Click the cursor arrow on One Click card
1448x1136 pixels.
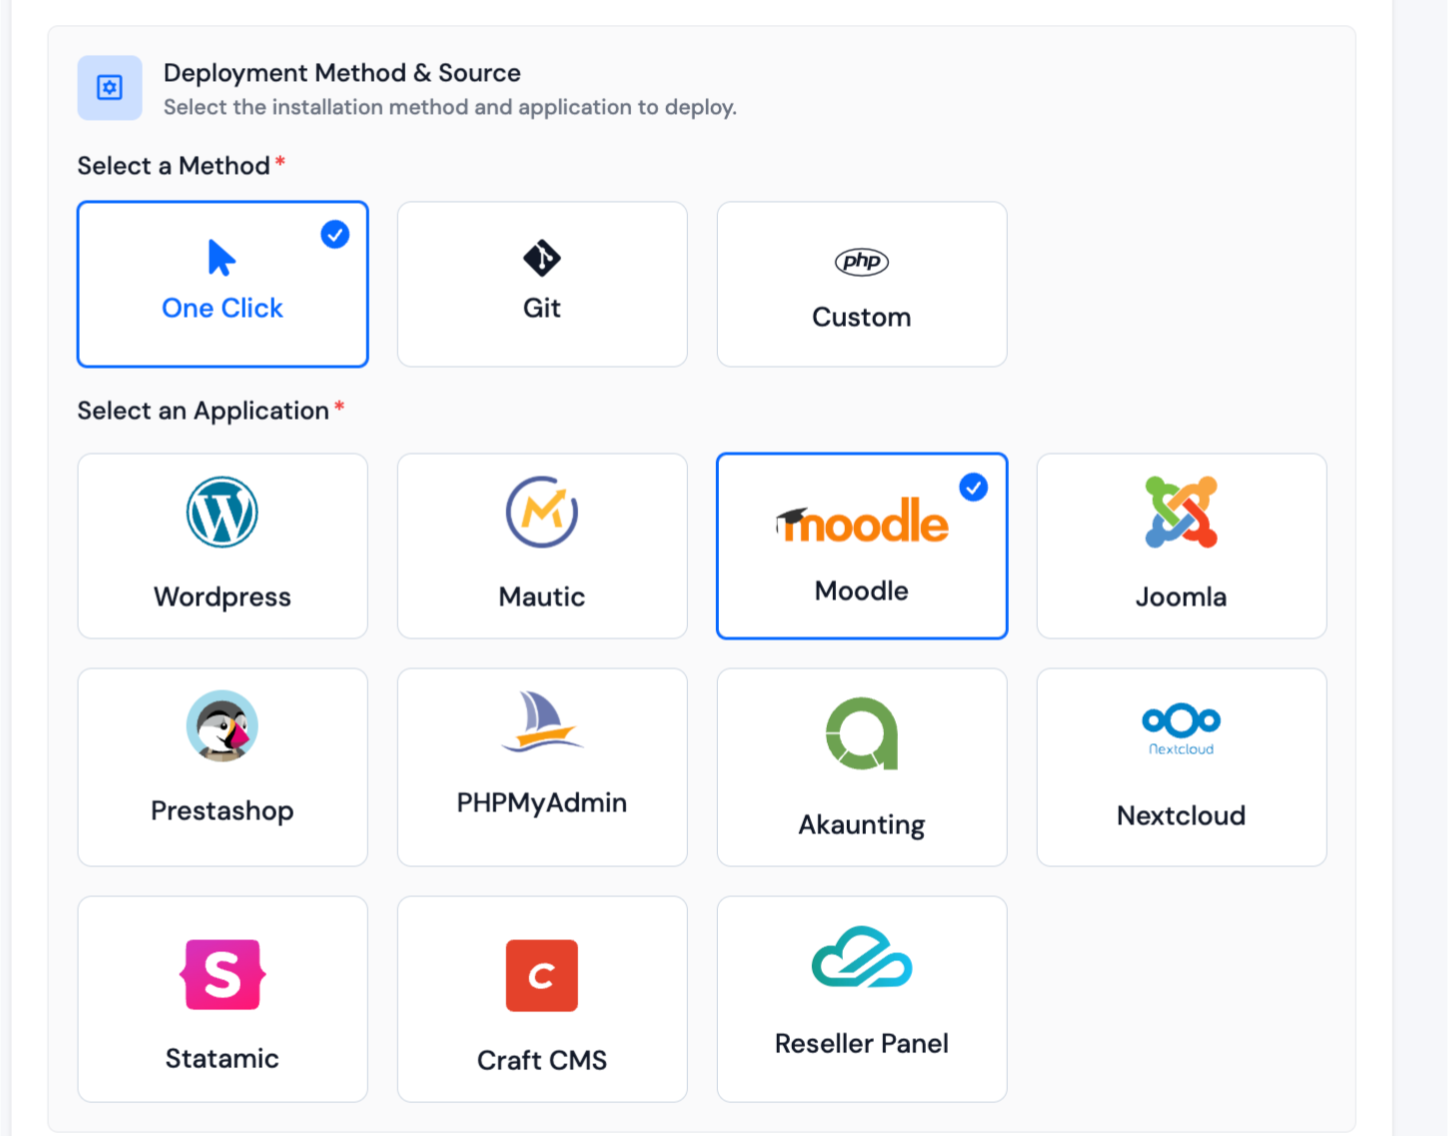tap(220, 256)
